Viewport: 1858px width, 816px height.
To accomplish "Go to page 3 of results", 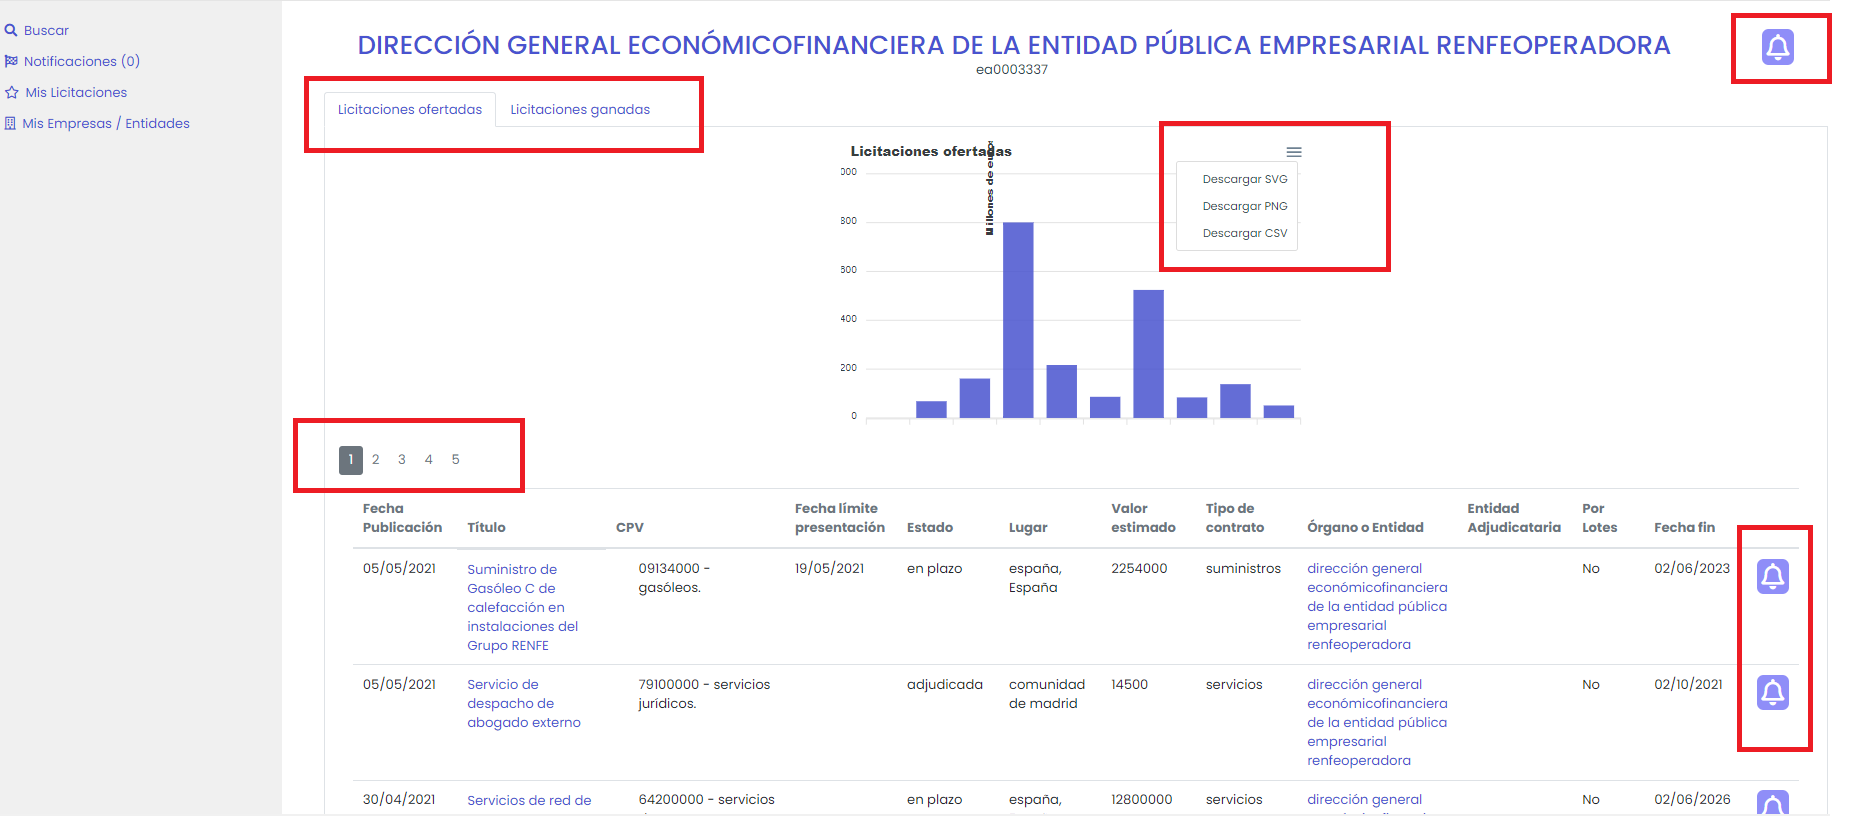I will coord(402,460).
